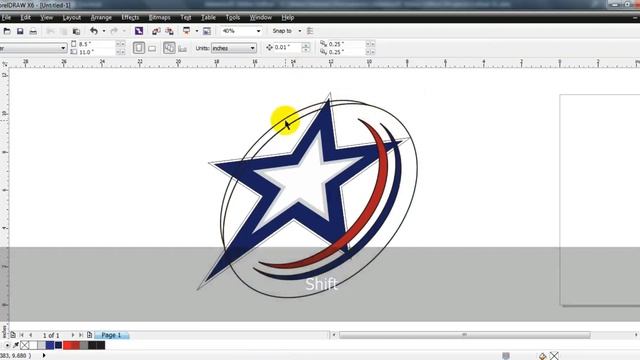Screen dimensions: 640x360
Task: Open the Layout menu
Action: (x=71, y=18)
